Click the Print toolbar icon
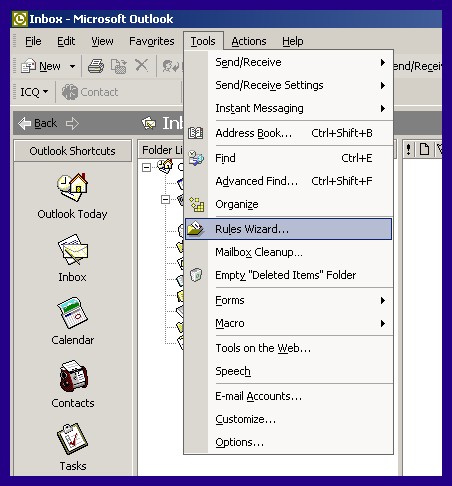Image resolution: width=452 pixels, height=486 pixels. pyautogui.click(x=96, y=66)
